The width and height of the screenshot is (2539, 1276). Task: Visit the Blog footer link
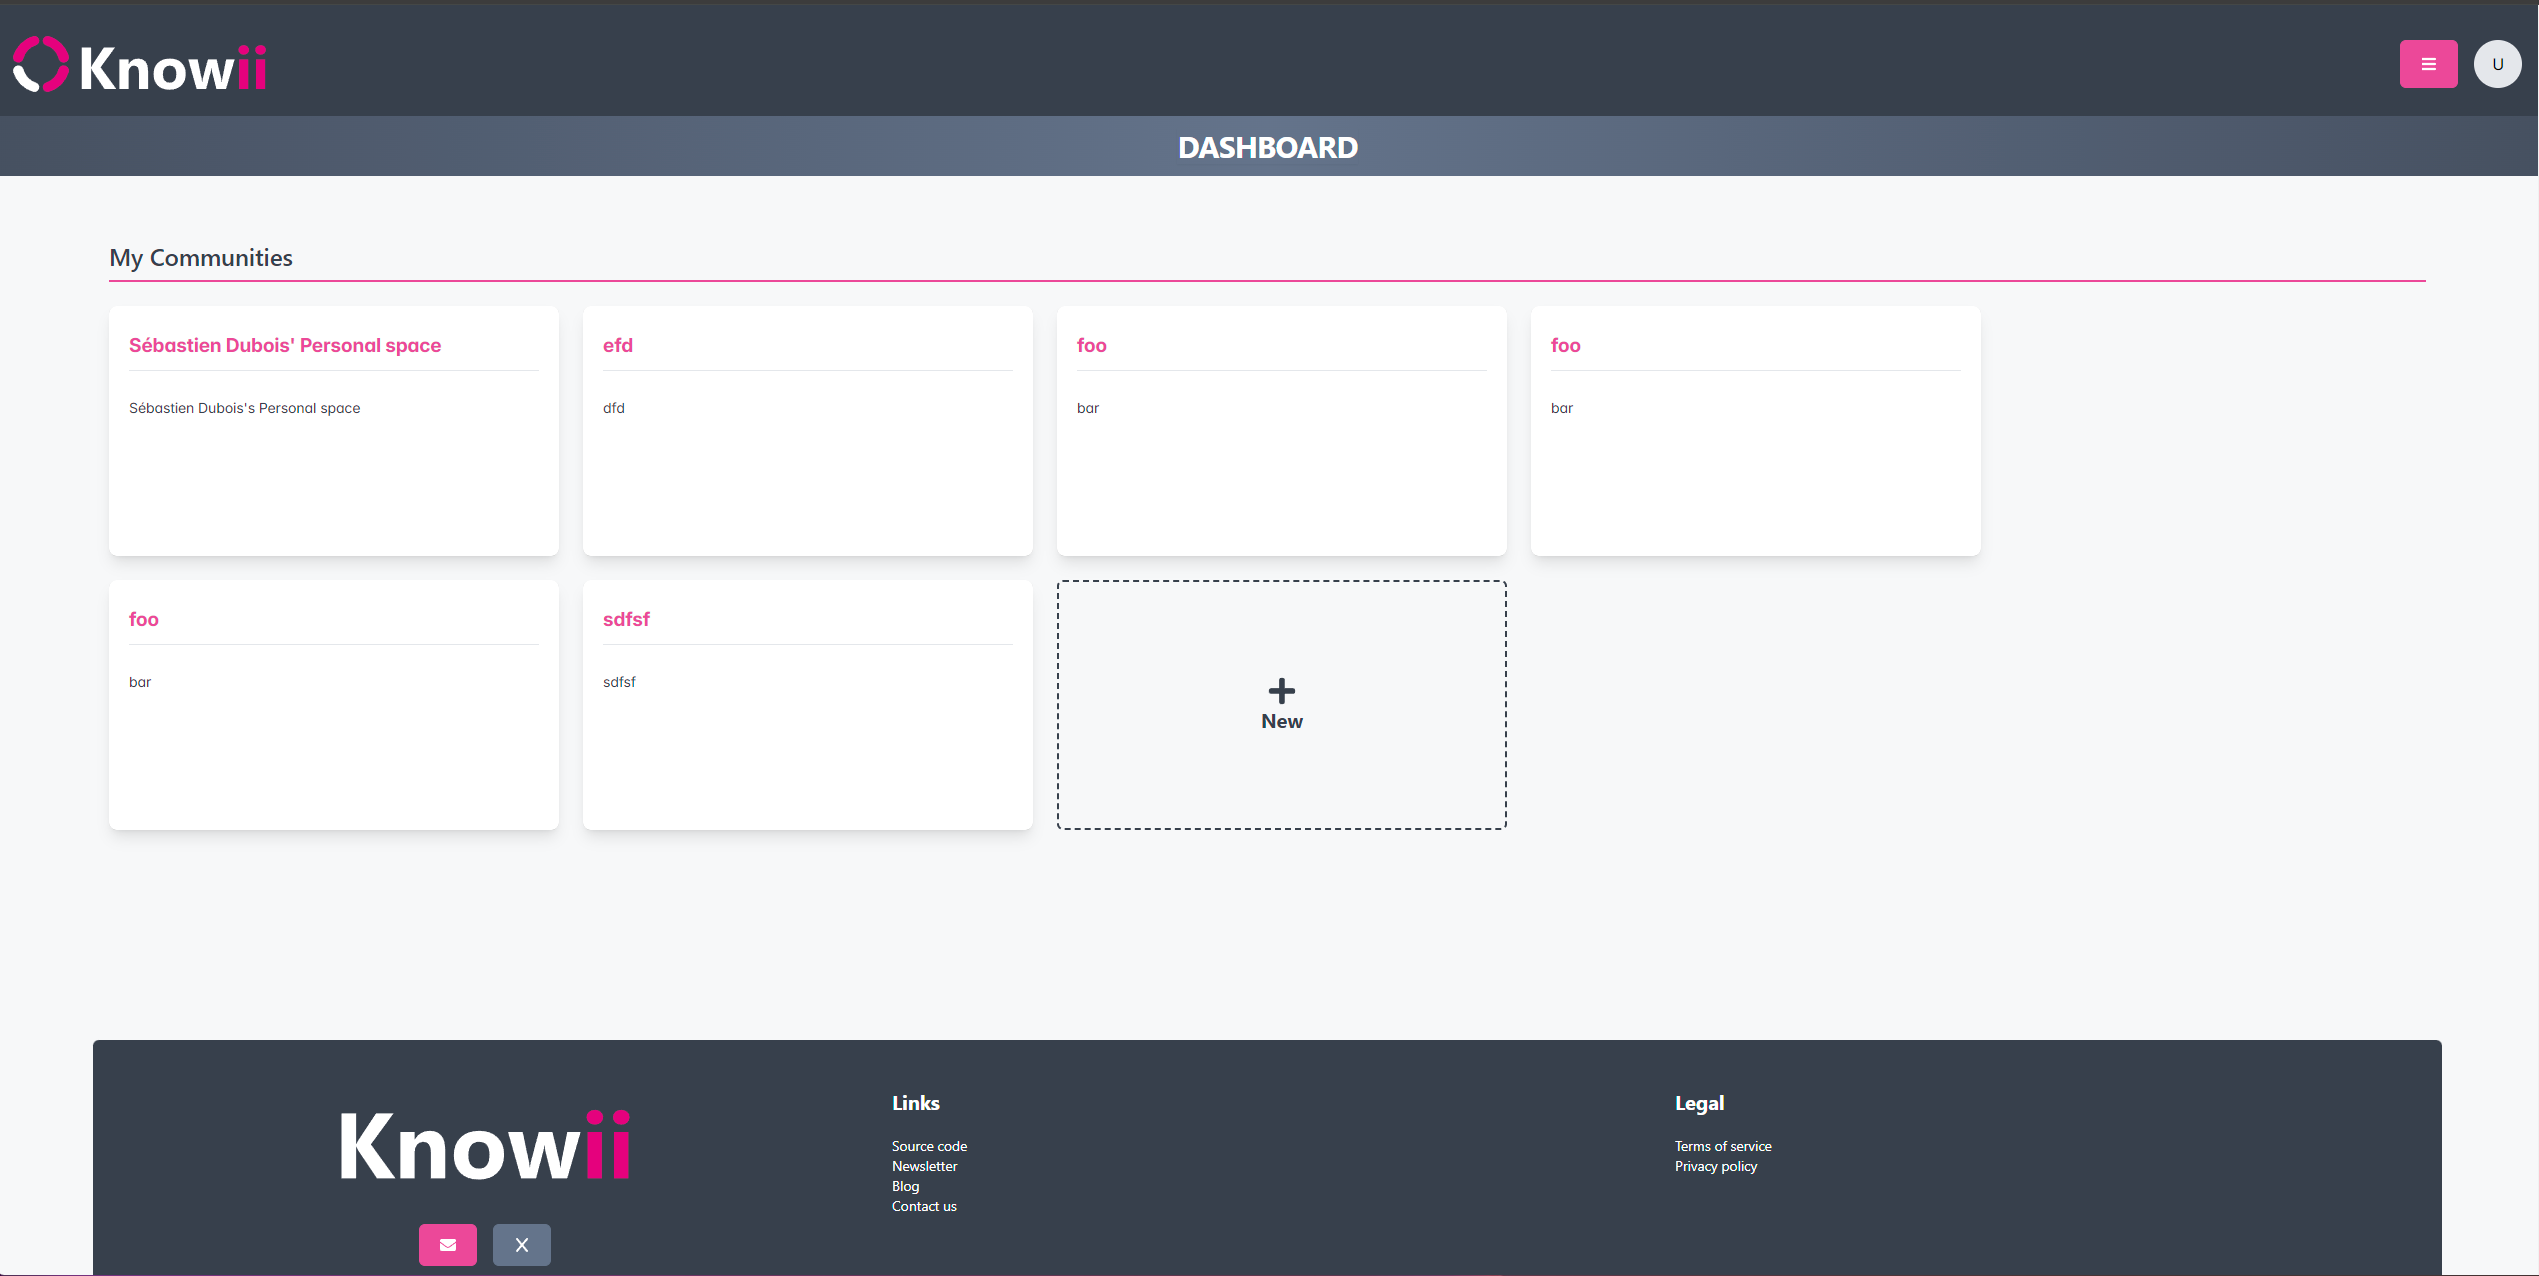pos(905,1186)
